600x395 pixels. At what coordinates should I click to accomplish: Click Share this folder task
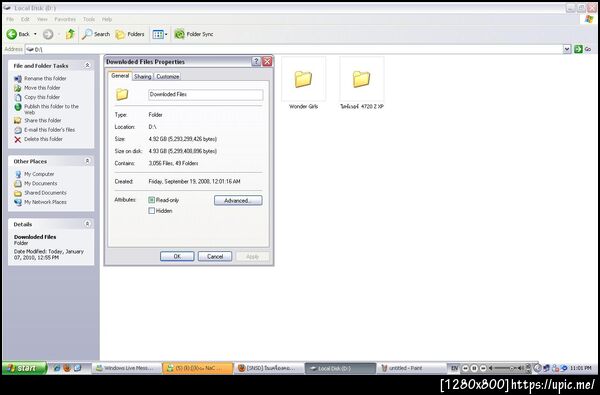(38, 120)
